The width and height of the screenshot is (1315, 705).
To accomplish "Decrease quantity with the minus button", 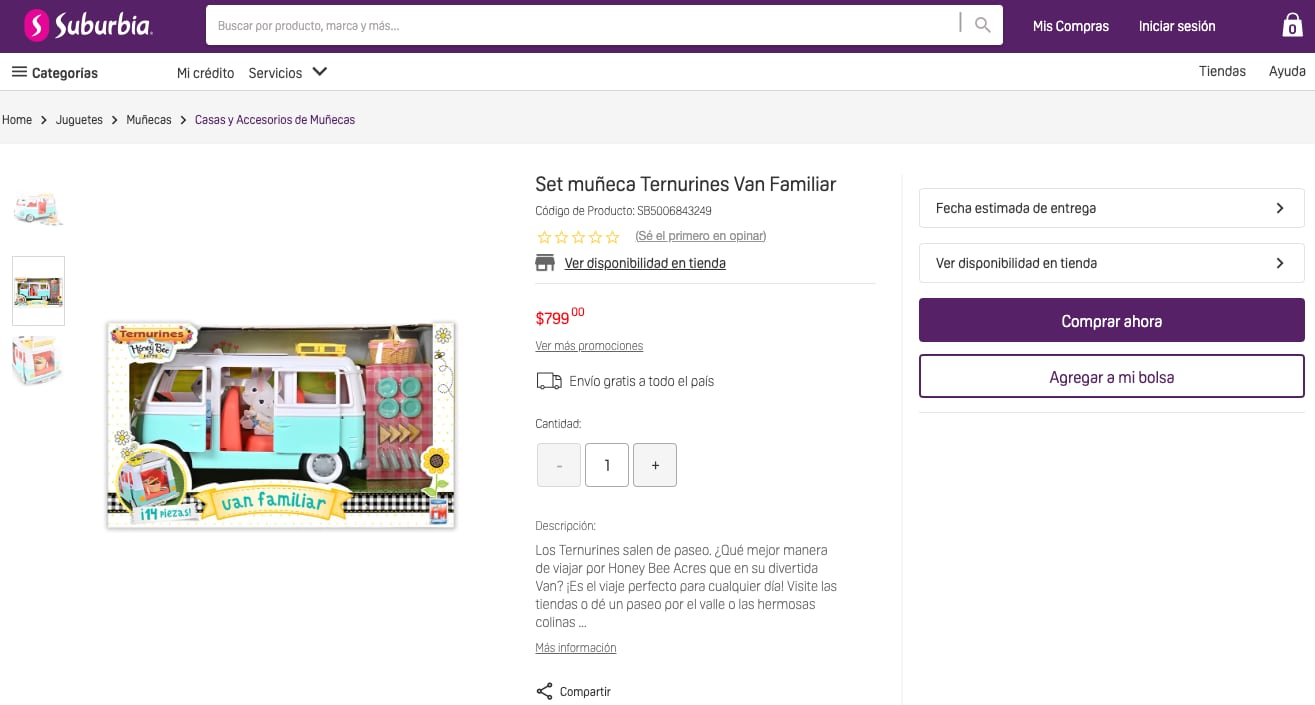I will [x=559, y=465].
